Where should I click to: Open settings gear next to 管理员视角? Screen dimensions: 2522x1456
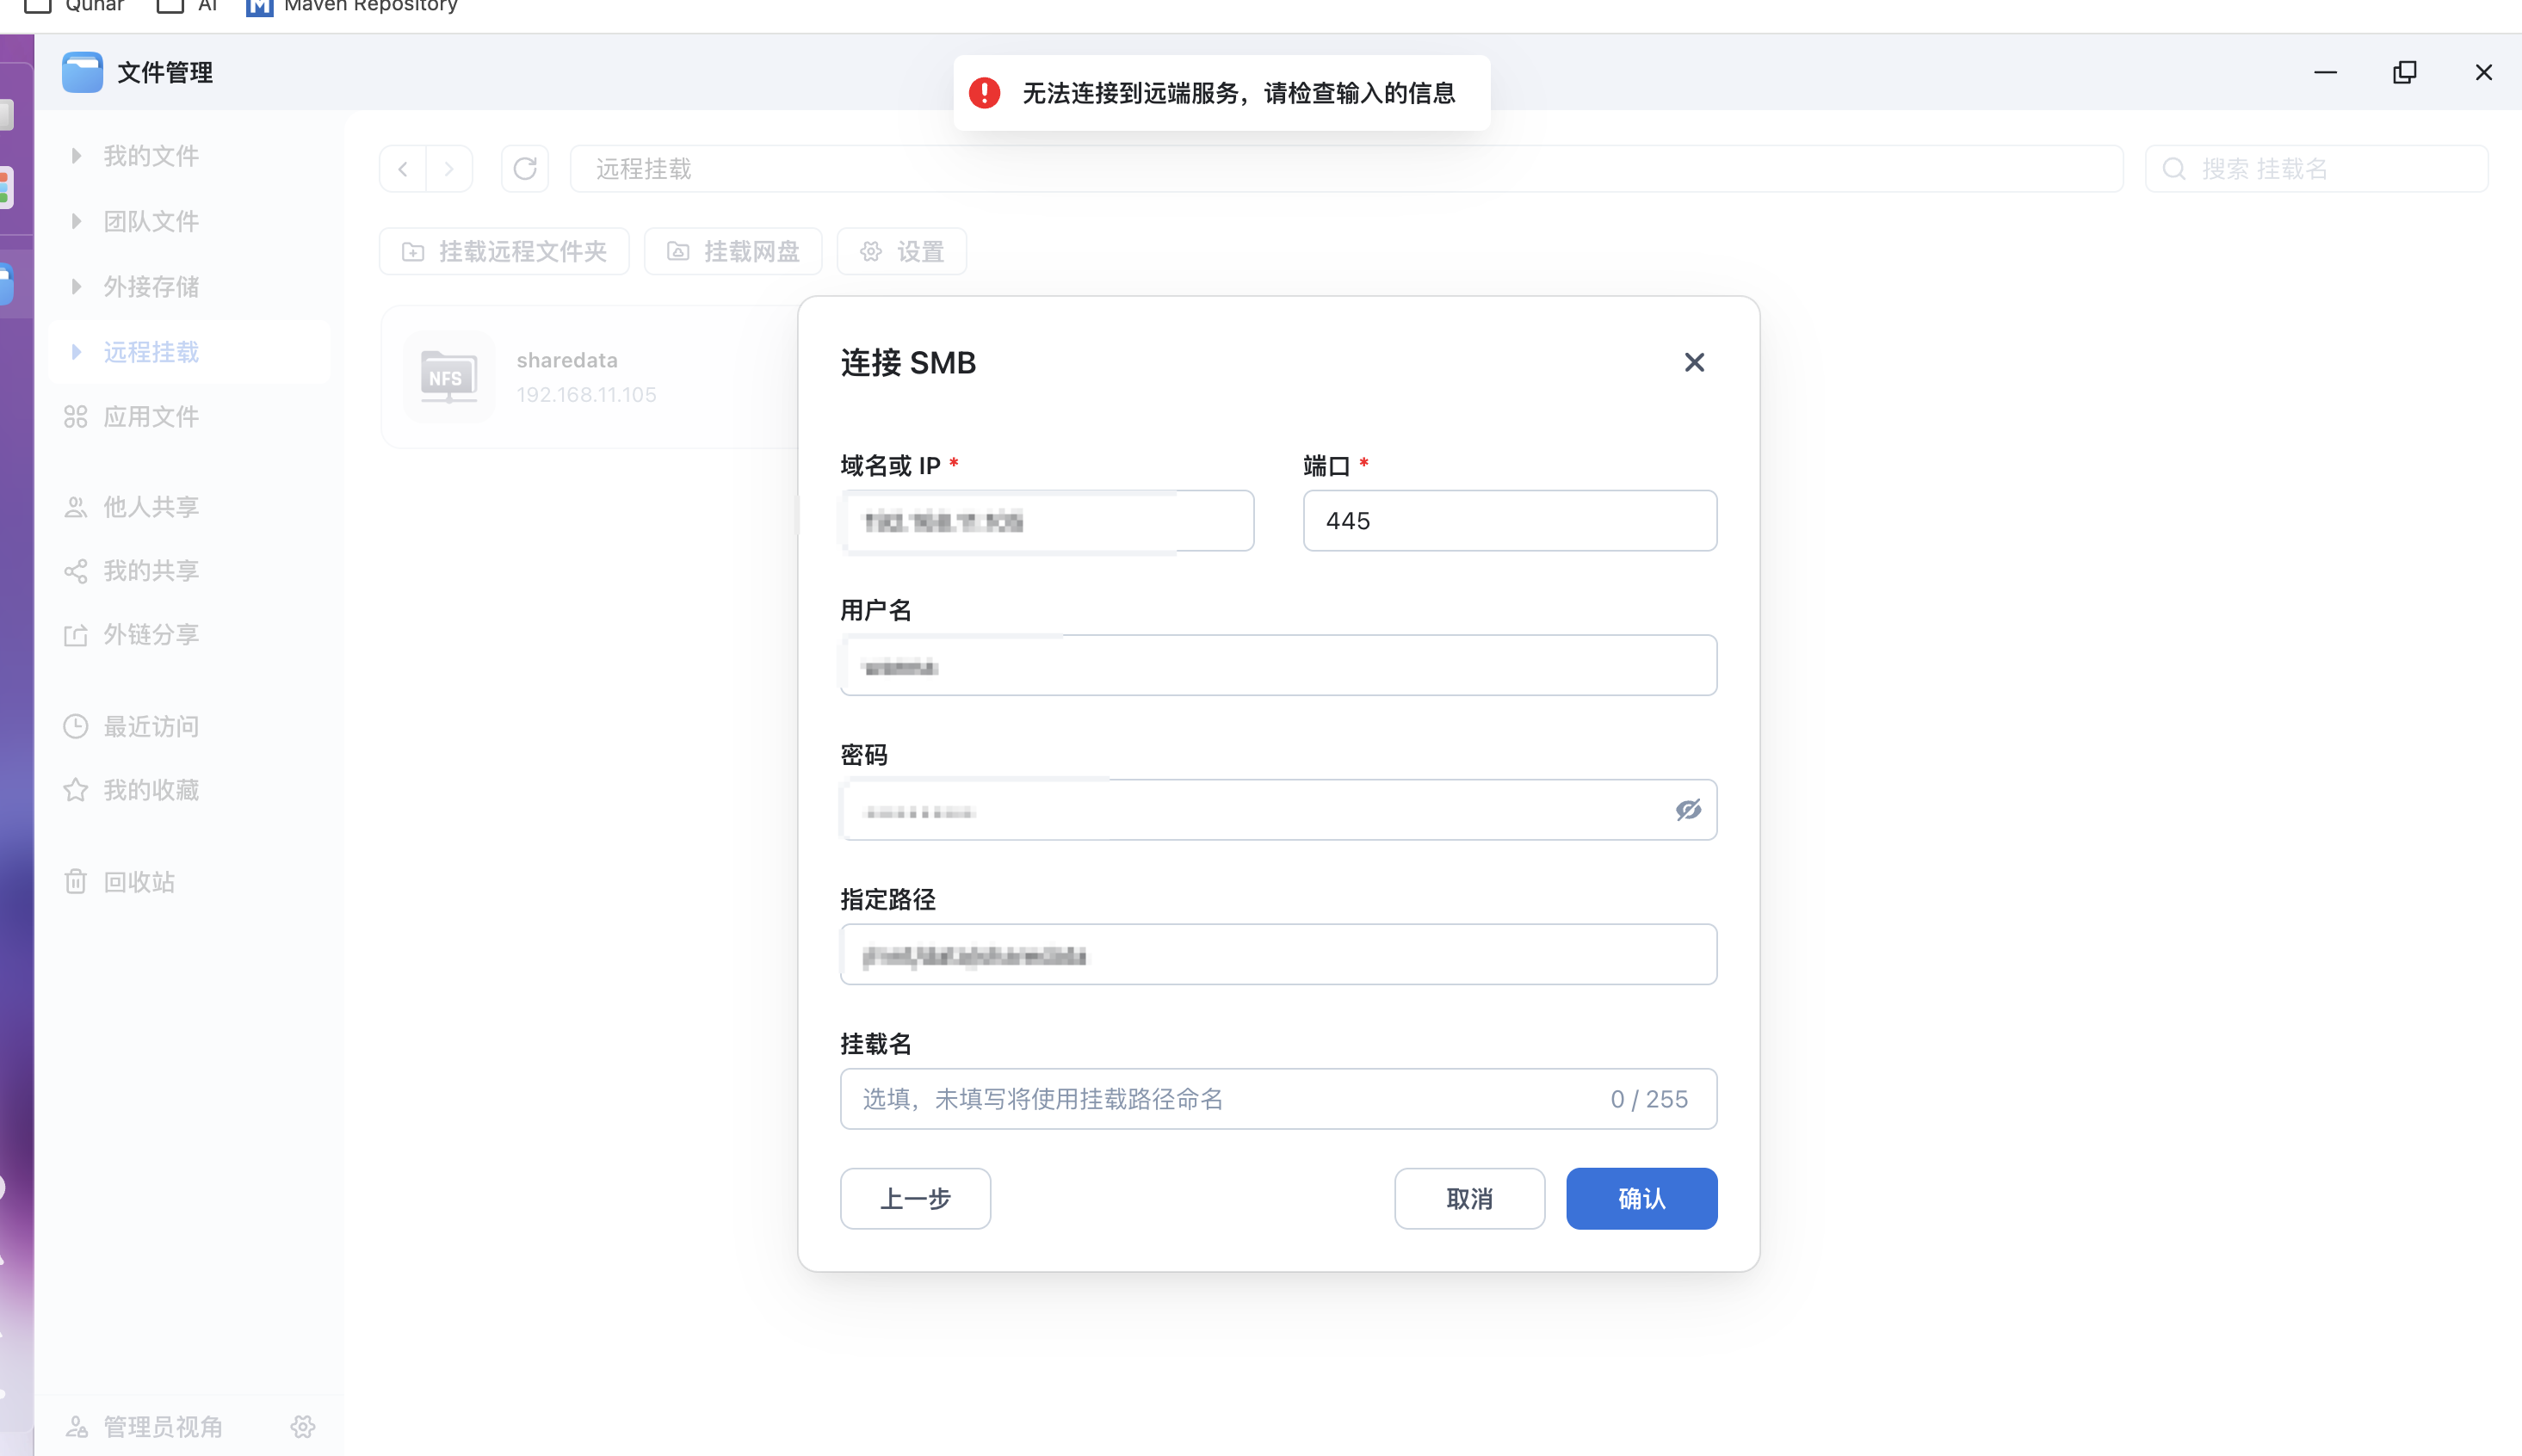pyautogui.click(x=303, y=1427)
